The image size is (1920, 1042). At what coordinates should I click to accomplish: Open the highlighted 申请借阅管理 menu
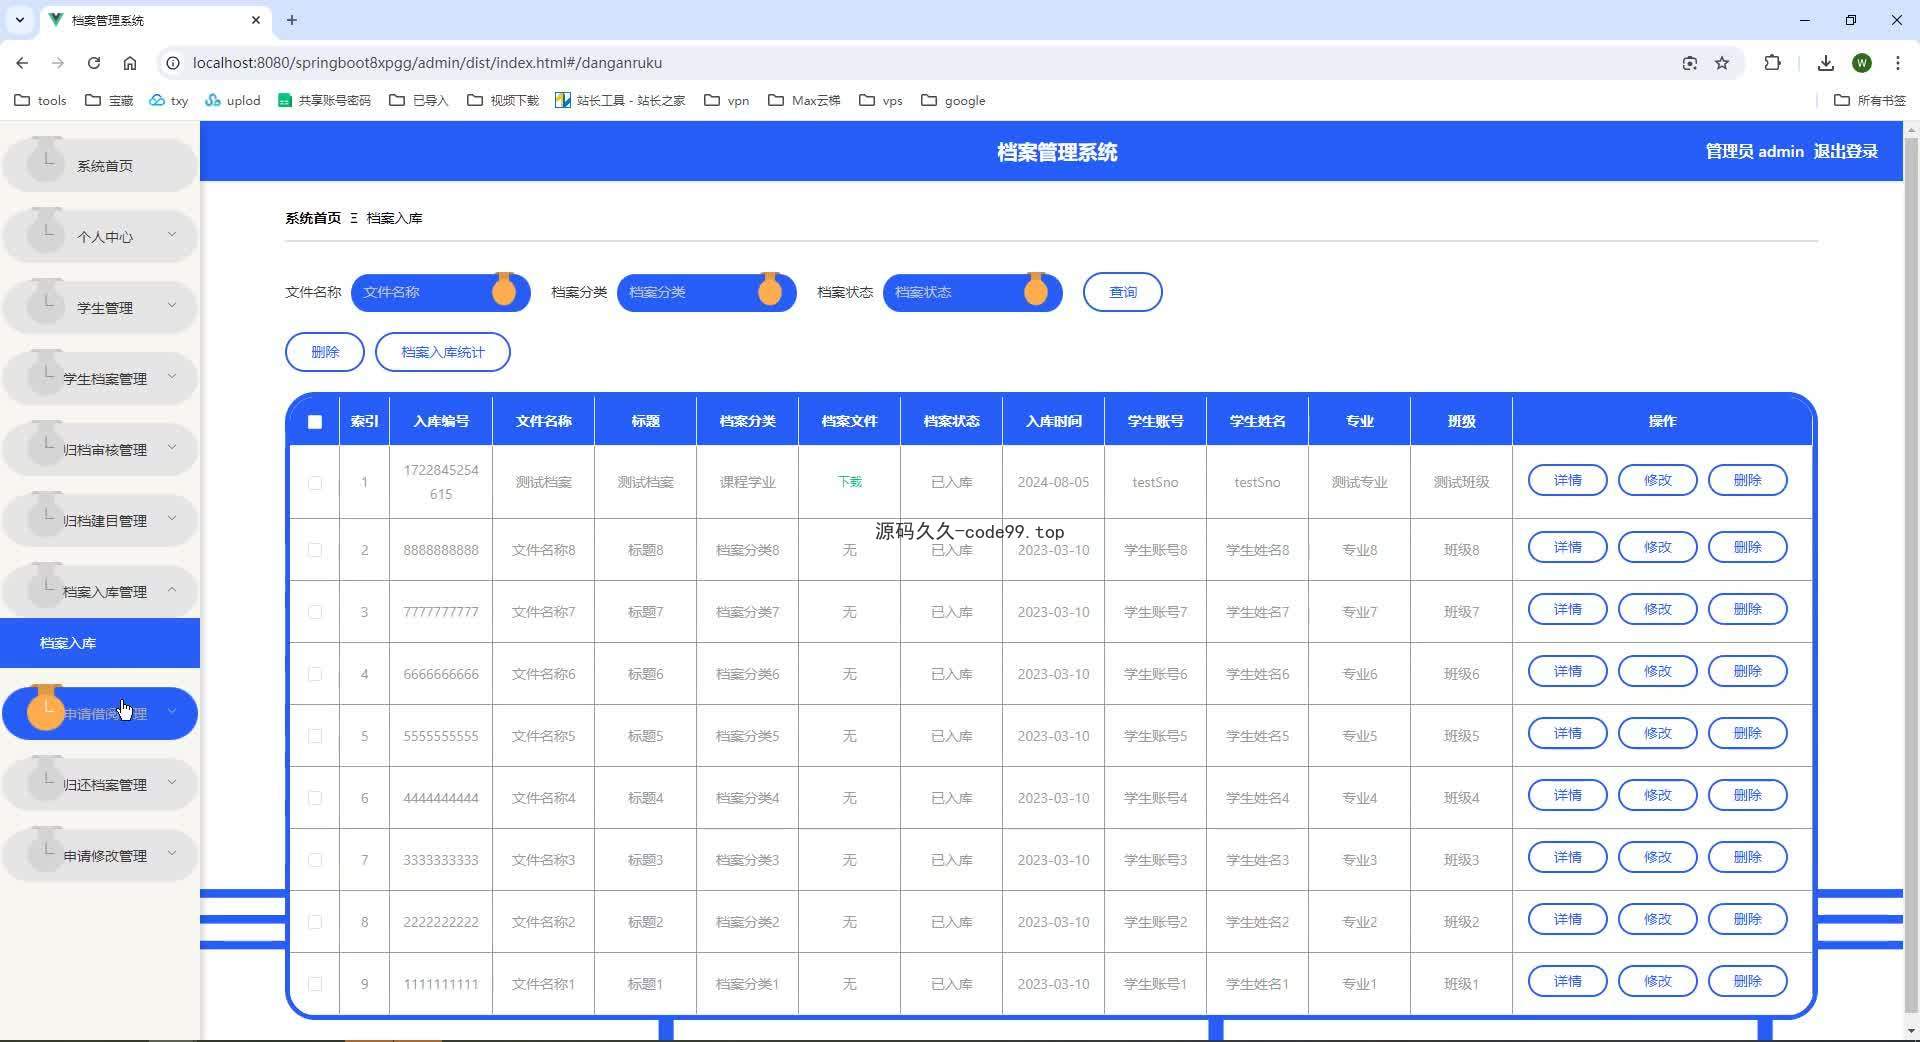tap(100, 713)
